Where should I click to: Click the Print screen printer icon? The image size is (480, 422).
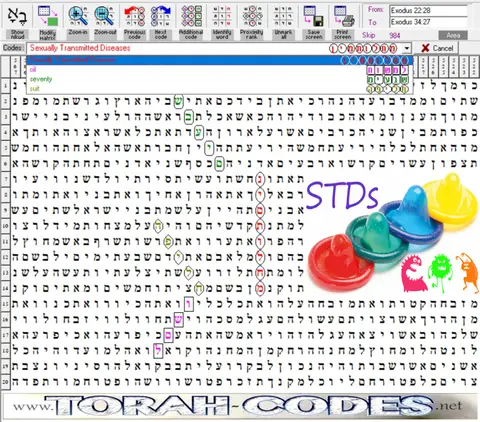tap(344, 16)
